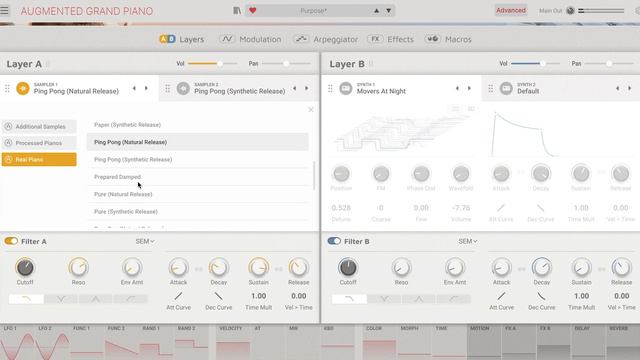Select previous sample for Sampler 2
Viewport: 640px width, 360px height.
[x=294, y=88]
